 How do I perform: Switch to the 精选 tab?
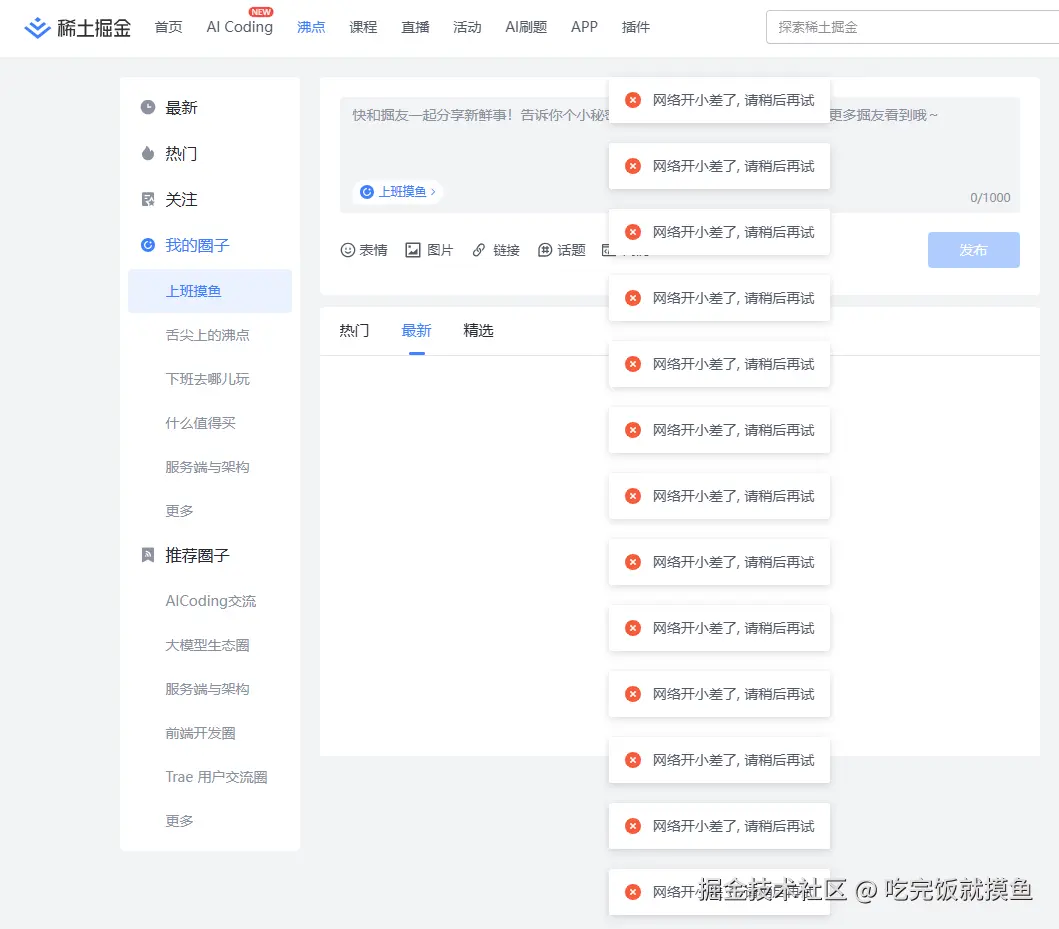(x=478, y=330)
